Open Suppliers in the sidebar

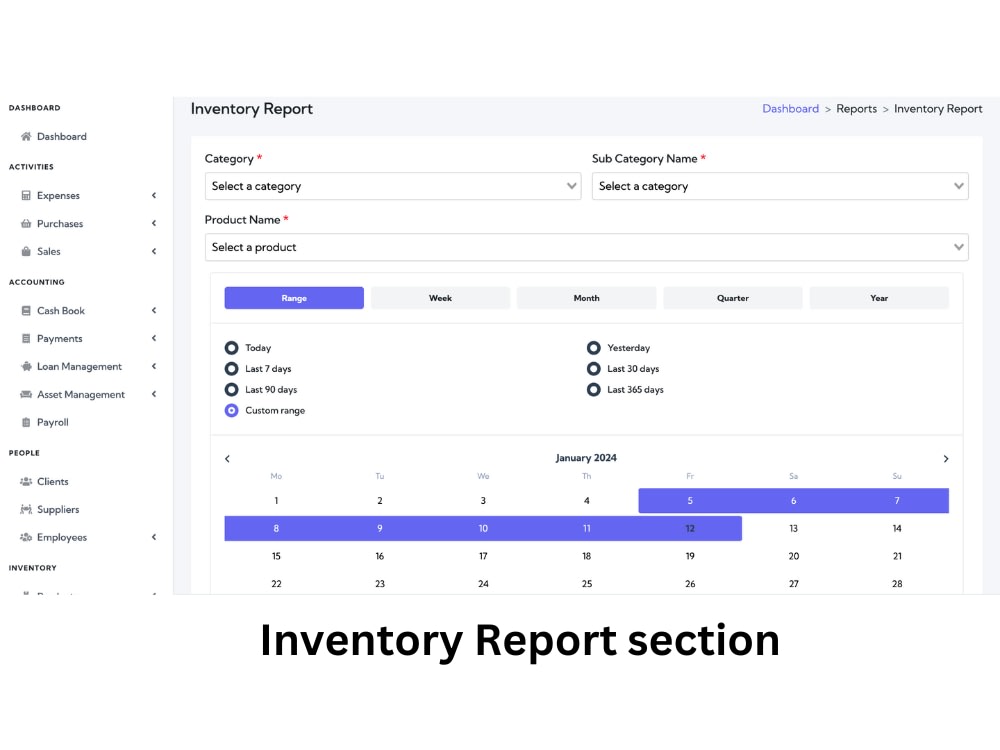coord(58,510)
